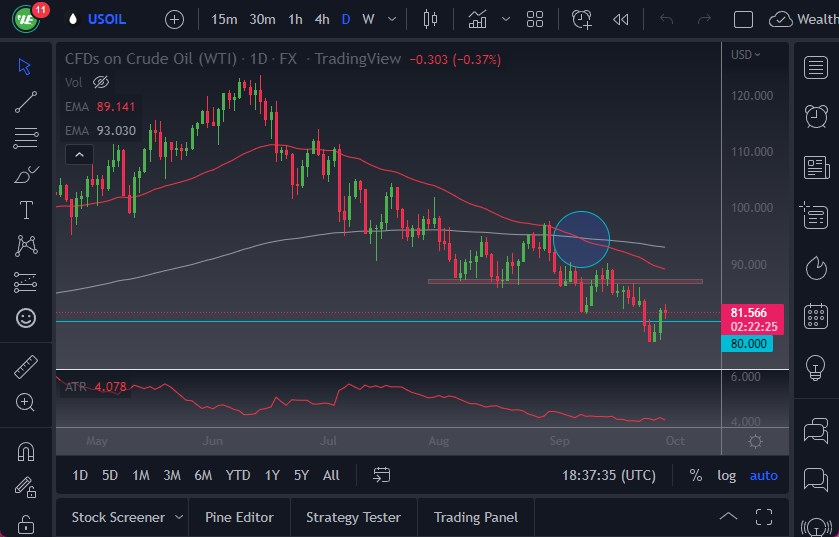Select the ruler measure tool
839x537 pixels.
(26, 367)
